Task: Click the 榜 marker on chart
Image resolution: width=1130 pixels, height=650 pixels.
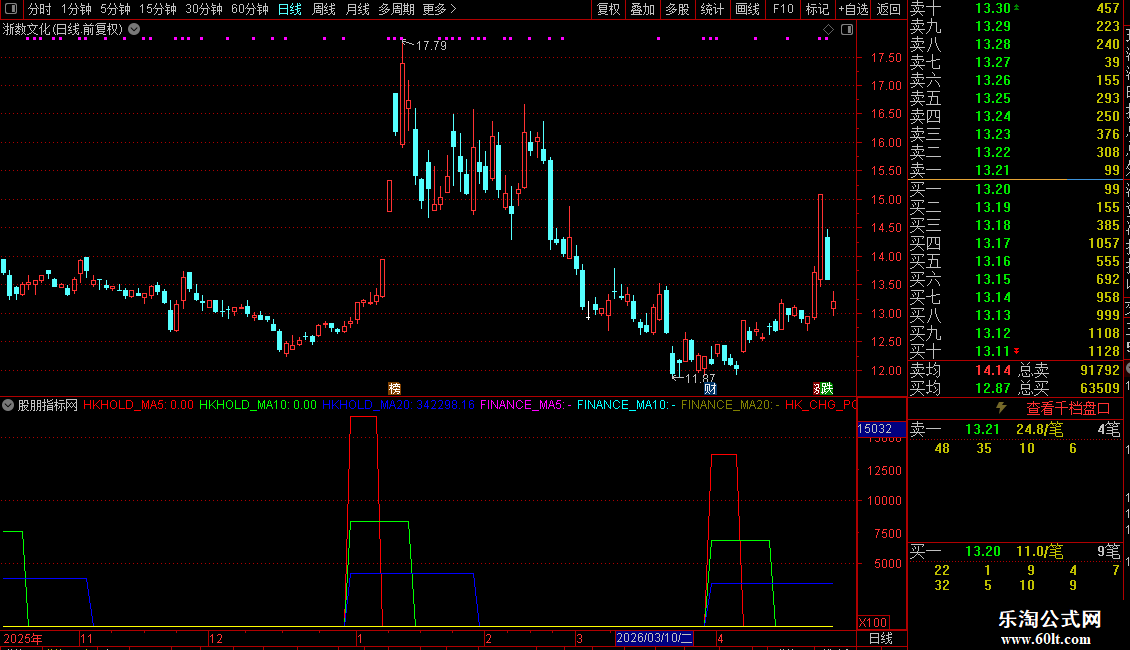Action: tap(394, 388)
